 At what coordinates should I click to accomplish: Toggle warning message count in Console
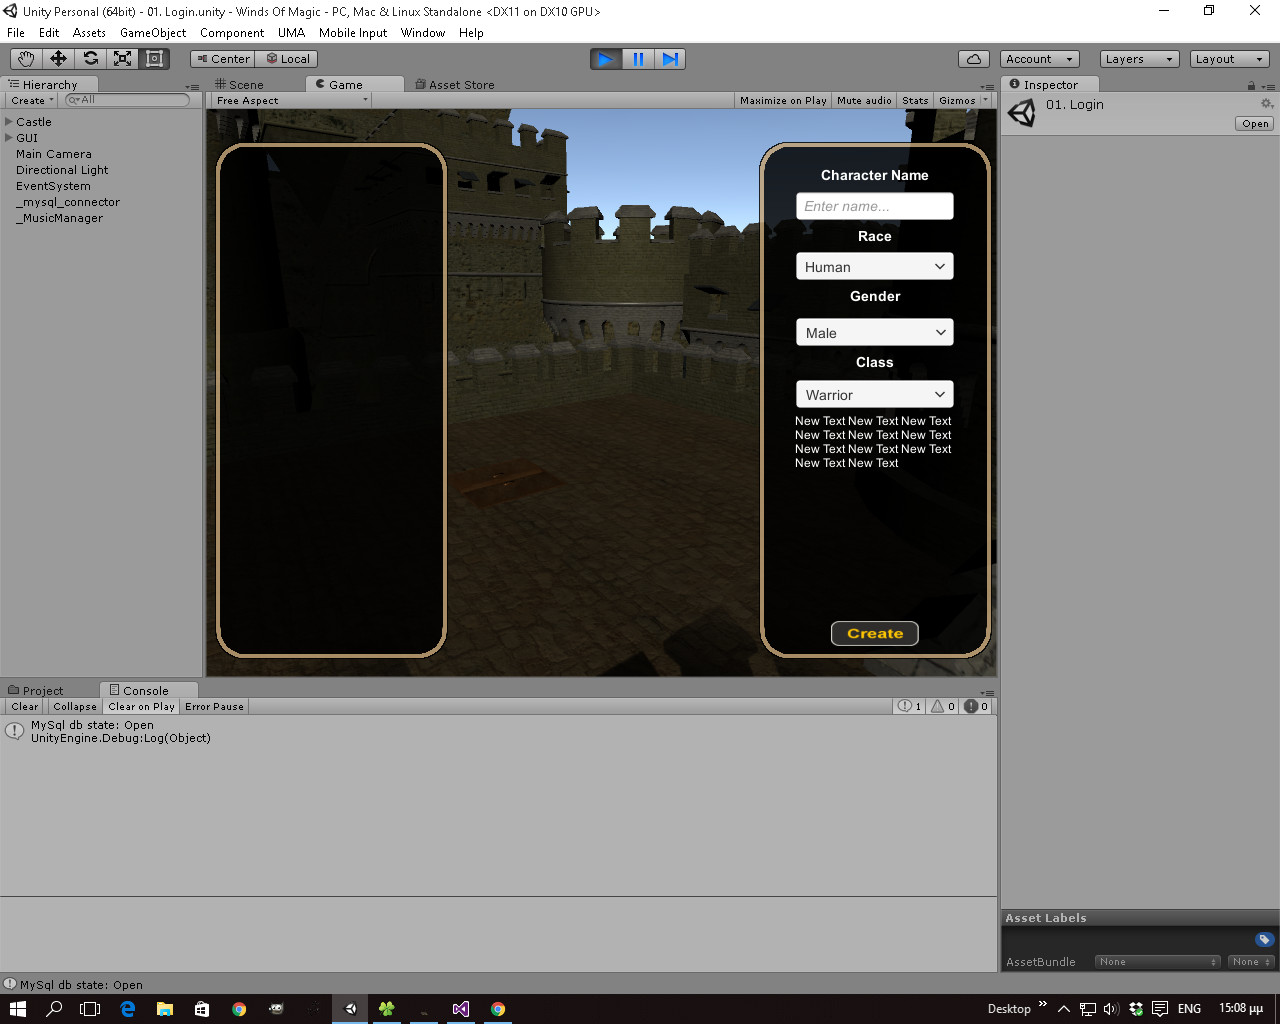tap(943, 706)
